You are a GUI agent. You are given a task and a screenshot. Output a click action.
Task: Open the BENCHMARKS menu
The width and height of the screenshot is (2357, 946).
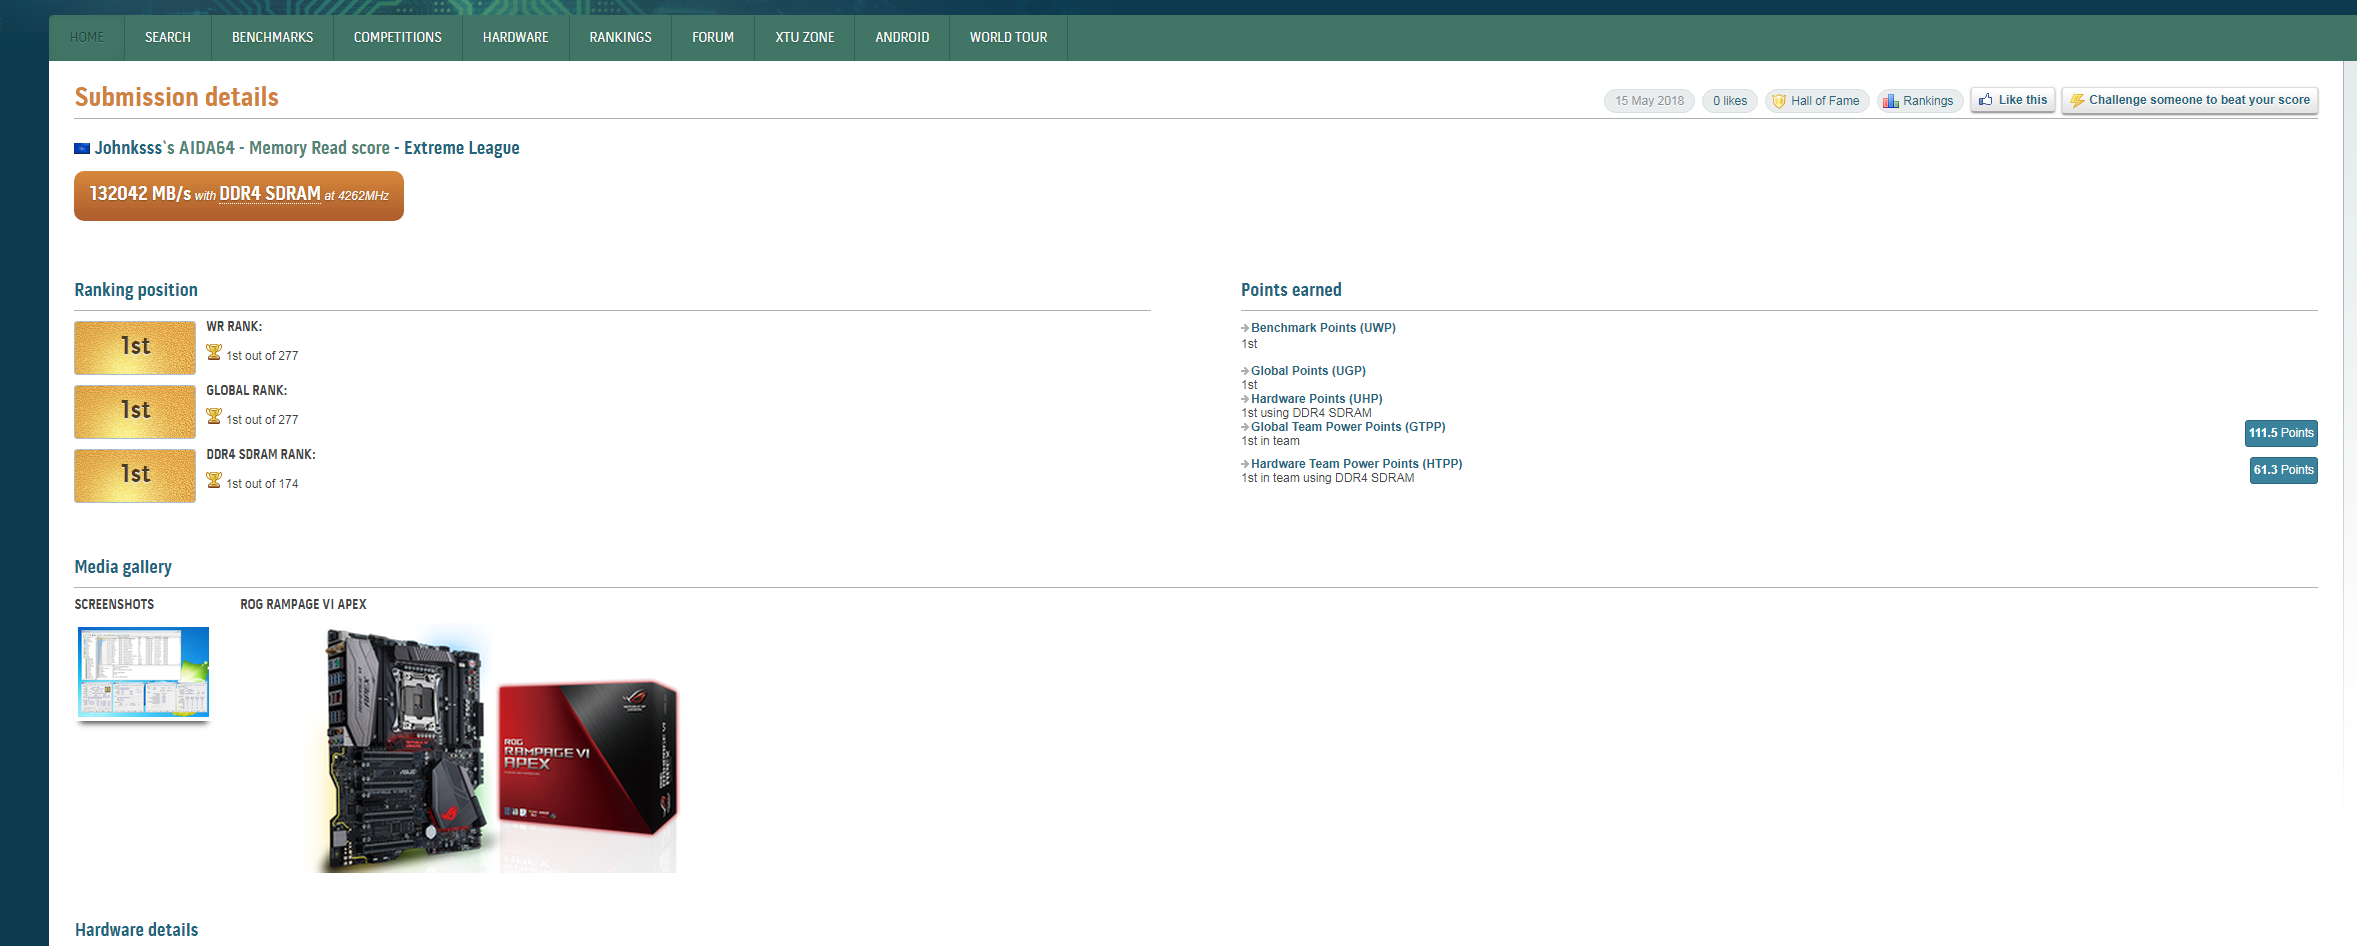coord(272,37)
